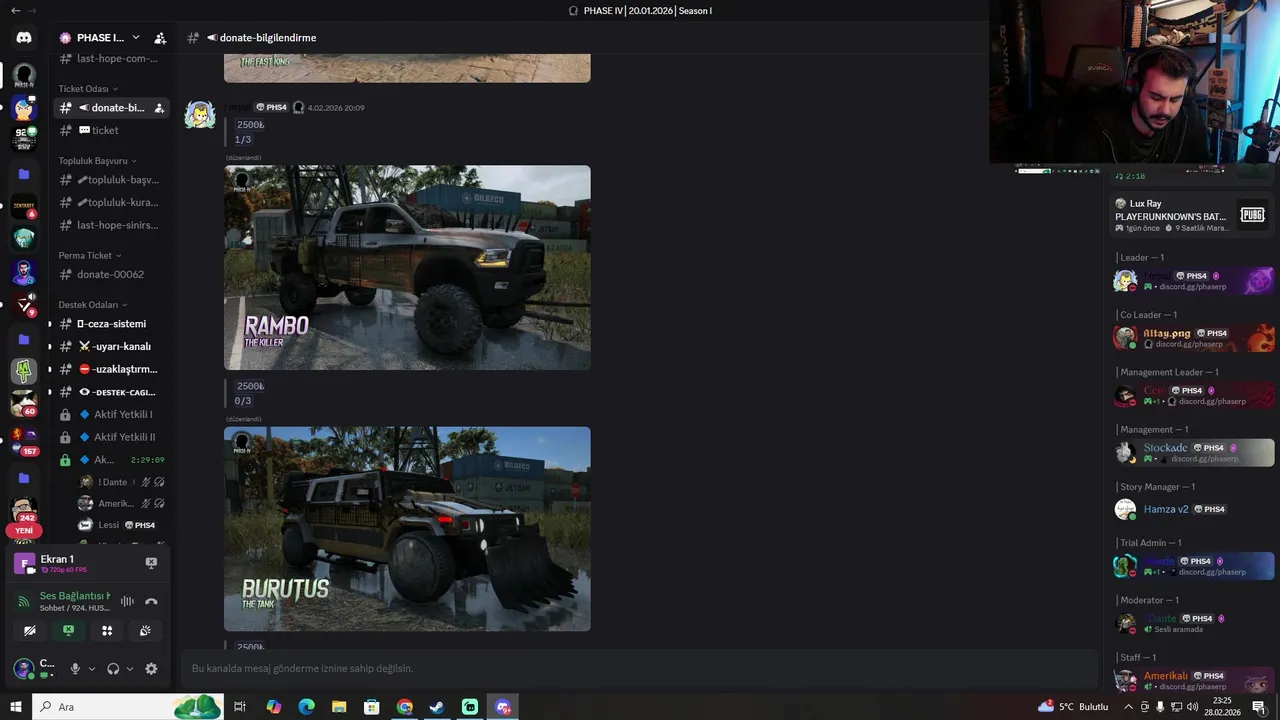Open Stockade member profile
The height and width of the screenshot is (720, 1280).
(1193, 452)
